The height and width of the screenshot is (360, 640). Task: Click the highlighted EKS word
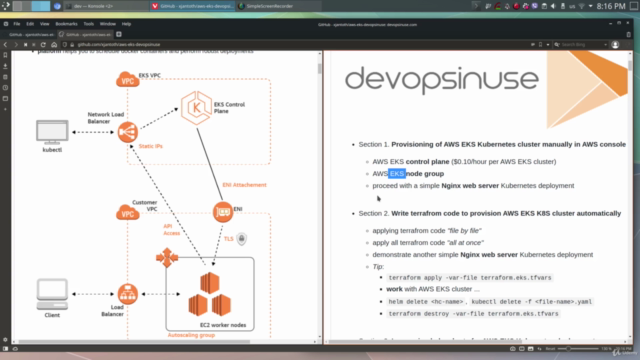point(397,173)
